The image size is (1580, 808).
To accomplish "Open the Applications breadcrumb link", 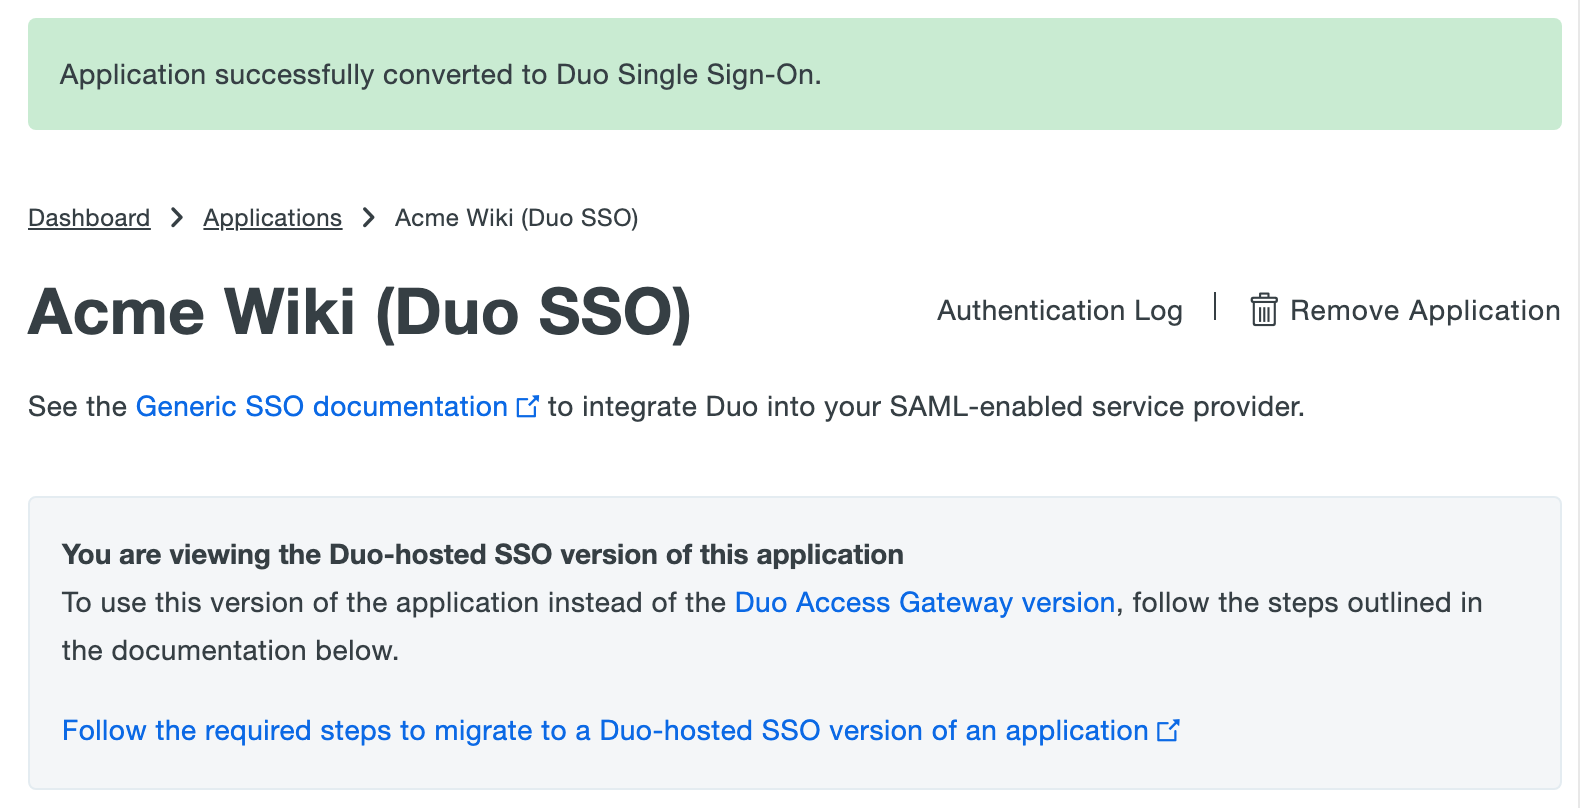I will coord(272,218).
